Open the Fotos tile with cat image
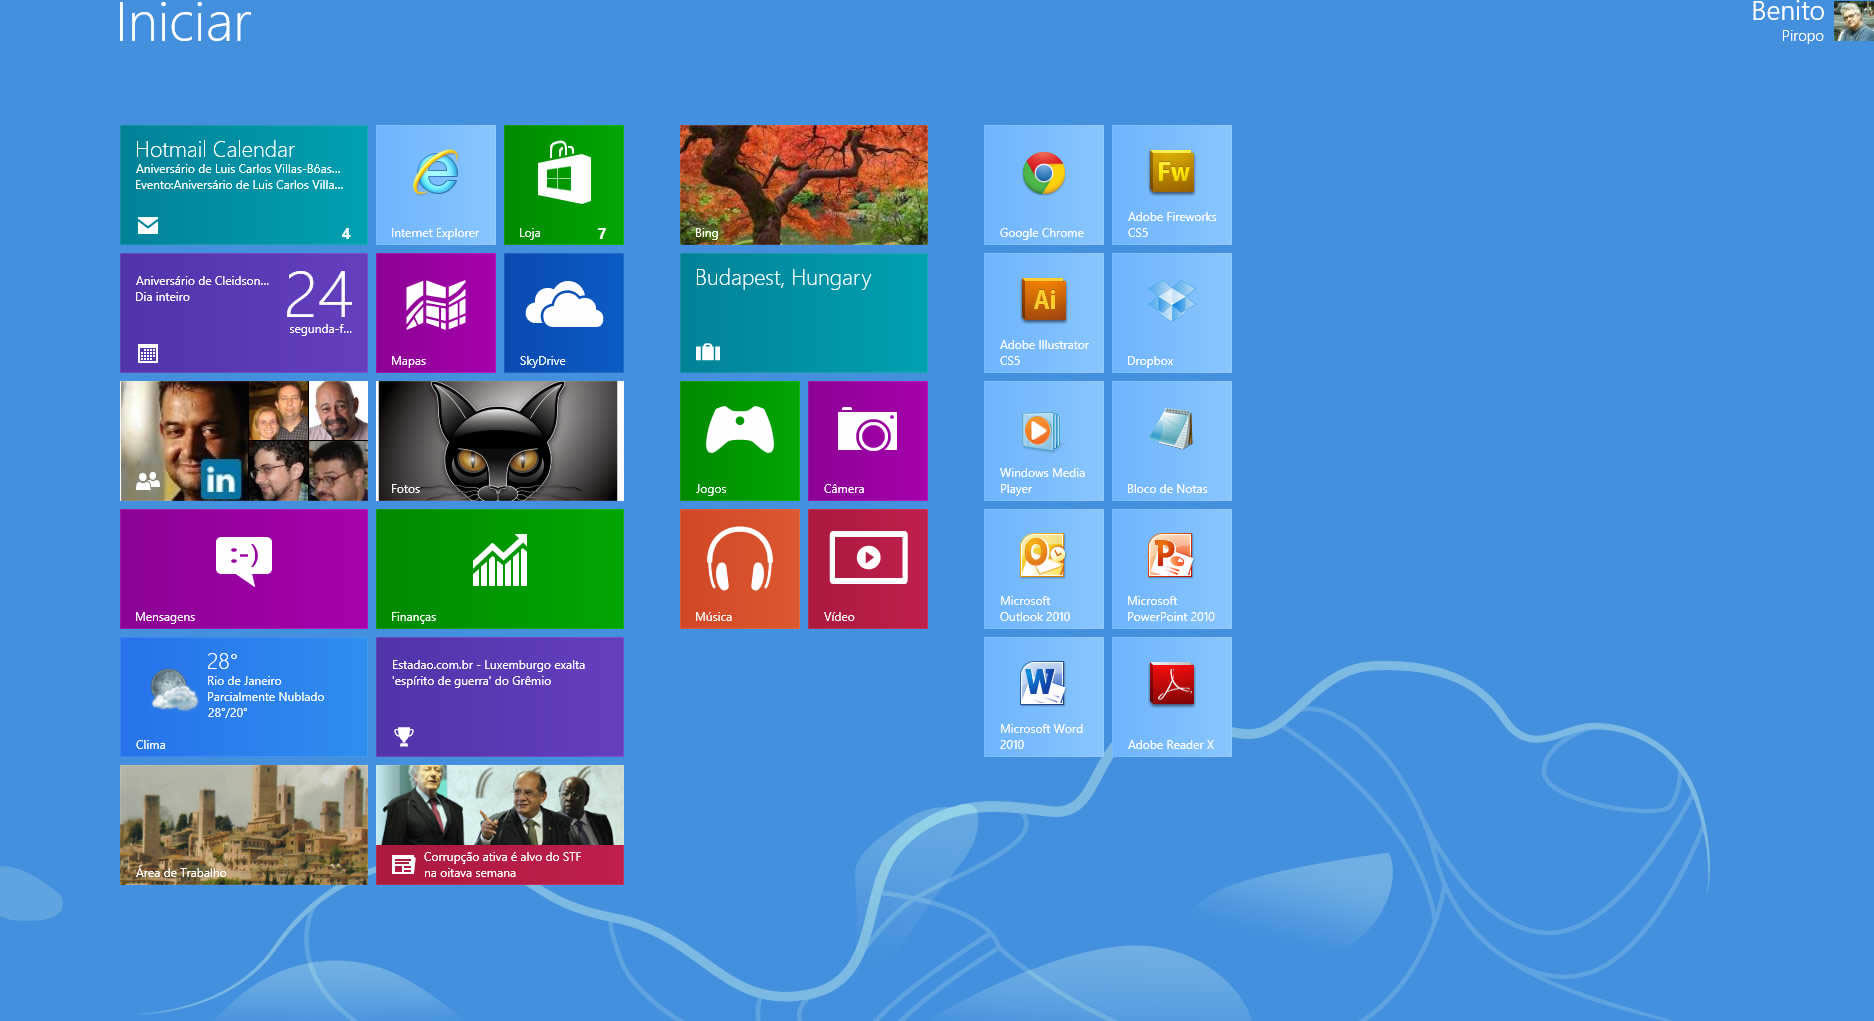Screen dimensions: 1874x1021 [499, 441]
